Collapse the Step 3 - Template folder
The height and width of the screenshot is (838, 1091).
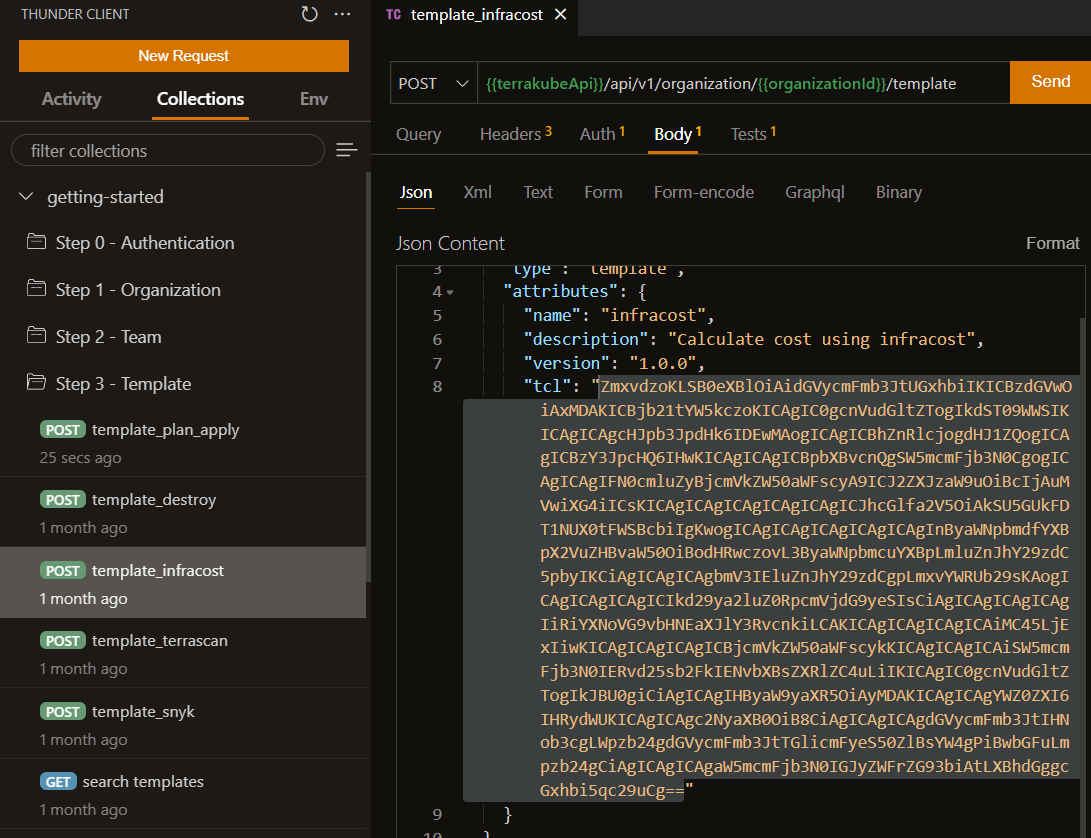pos(122,384)
